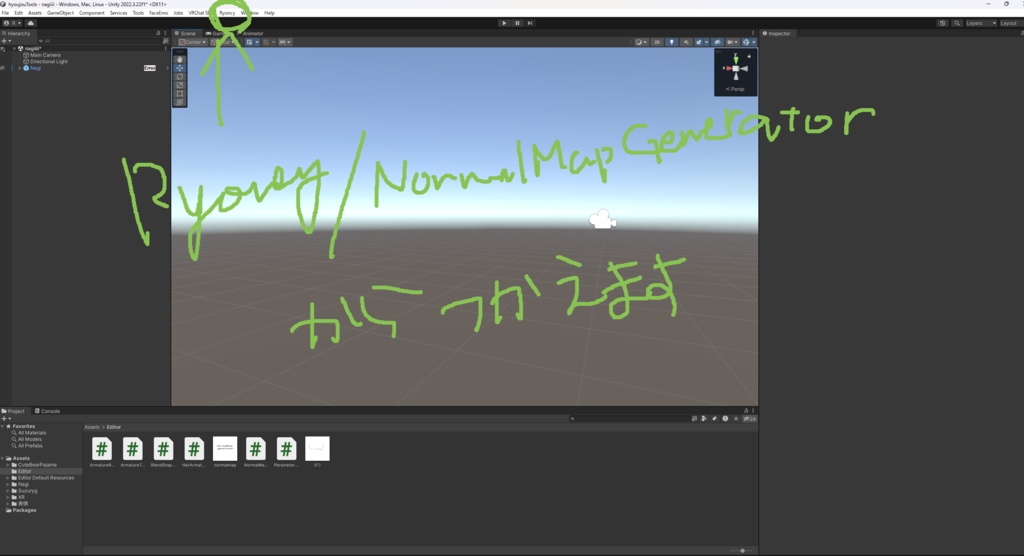Select the Scale tool in Scene
Screen dimensions: 1024x556
[x=180, y=85]
